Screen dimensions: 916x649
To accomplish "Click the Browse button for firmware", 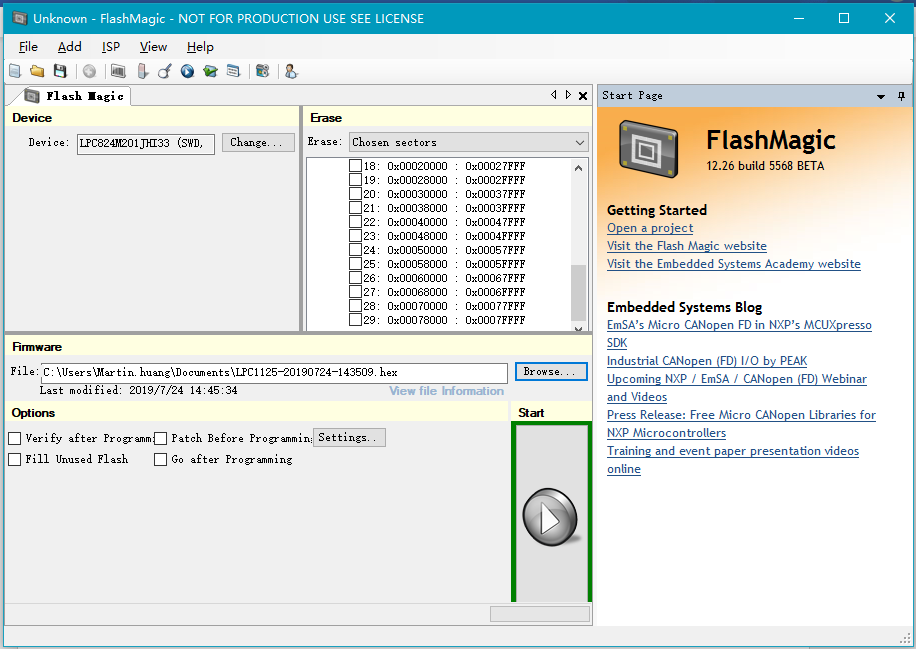I will click(550, 371).
